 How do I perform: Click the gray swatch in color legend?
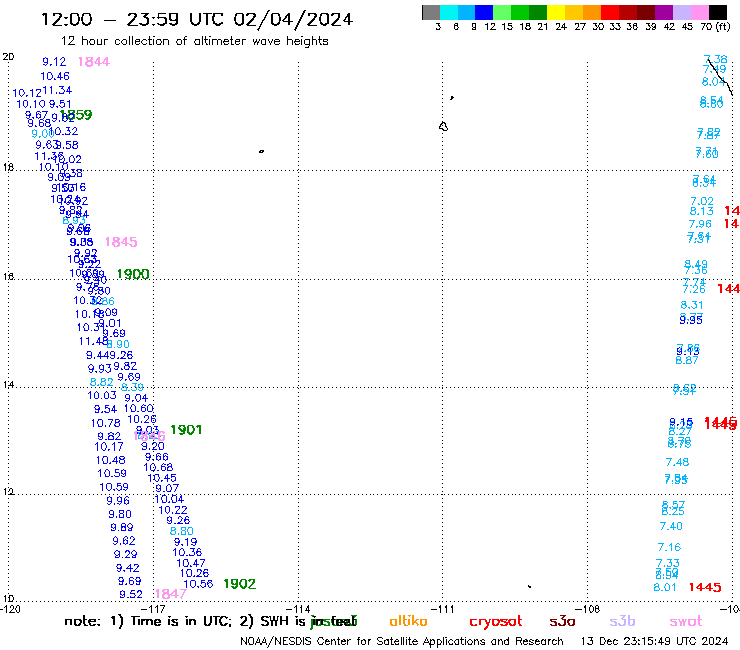[x=431, y=12]
